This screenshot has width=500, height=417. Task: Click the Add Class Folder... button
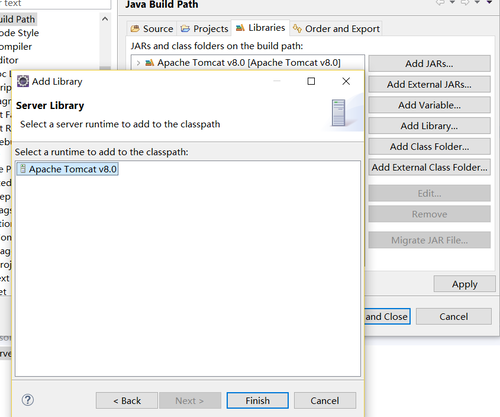[429, 146]
